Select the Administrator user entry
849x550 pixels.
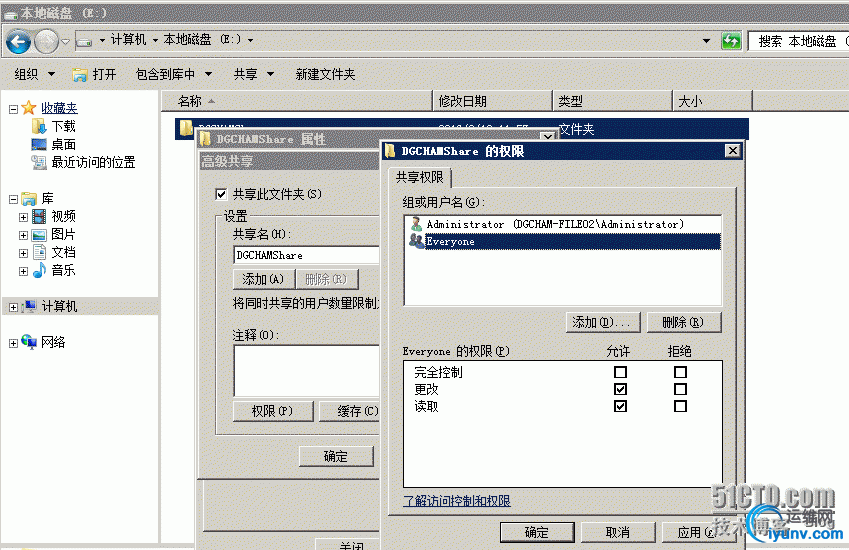[x=563, y=224]
